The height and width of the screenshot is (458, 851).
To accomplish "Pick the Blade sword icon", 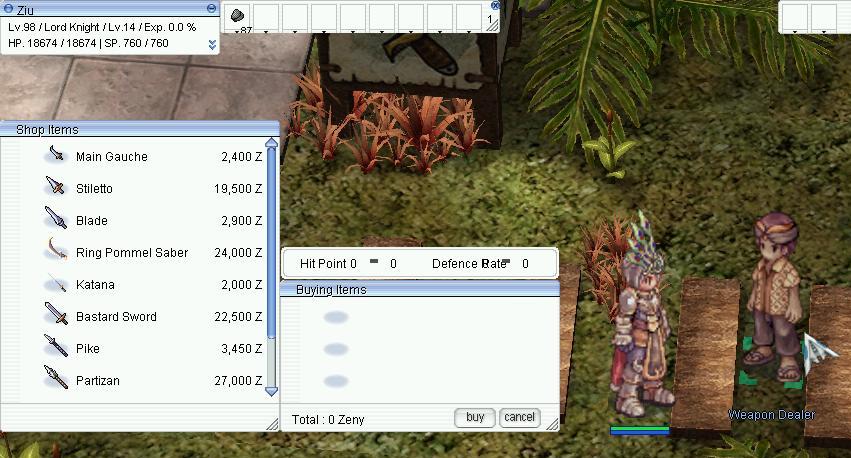I will point(55,218).
